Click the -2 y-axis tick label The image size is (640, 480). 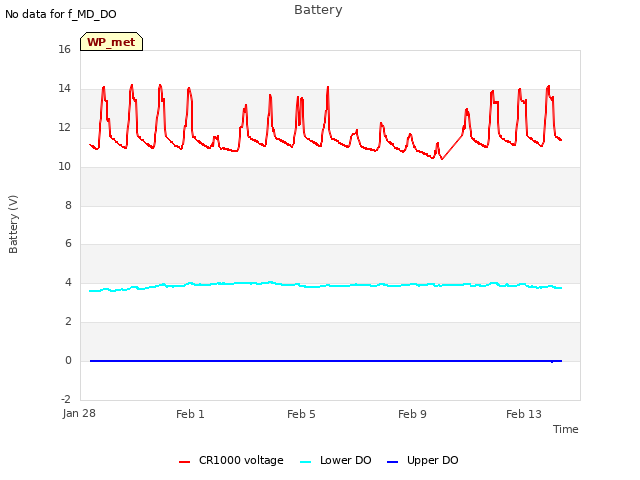tap(66, 399)
